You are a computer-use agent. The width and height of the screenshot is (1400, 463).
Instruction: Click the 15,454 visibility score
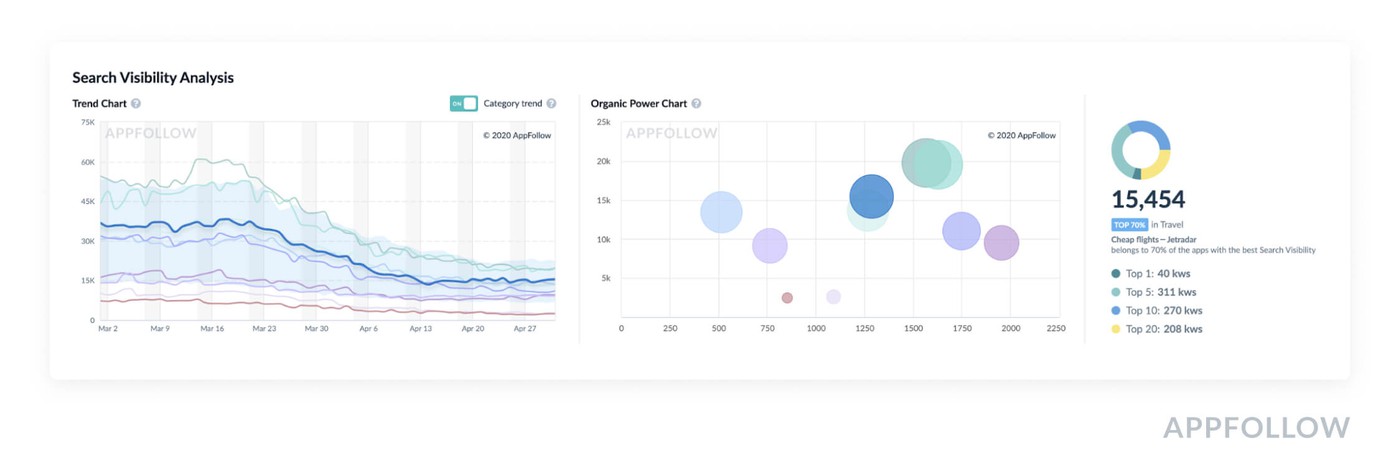(x=1148, y=199)
